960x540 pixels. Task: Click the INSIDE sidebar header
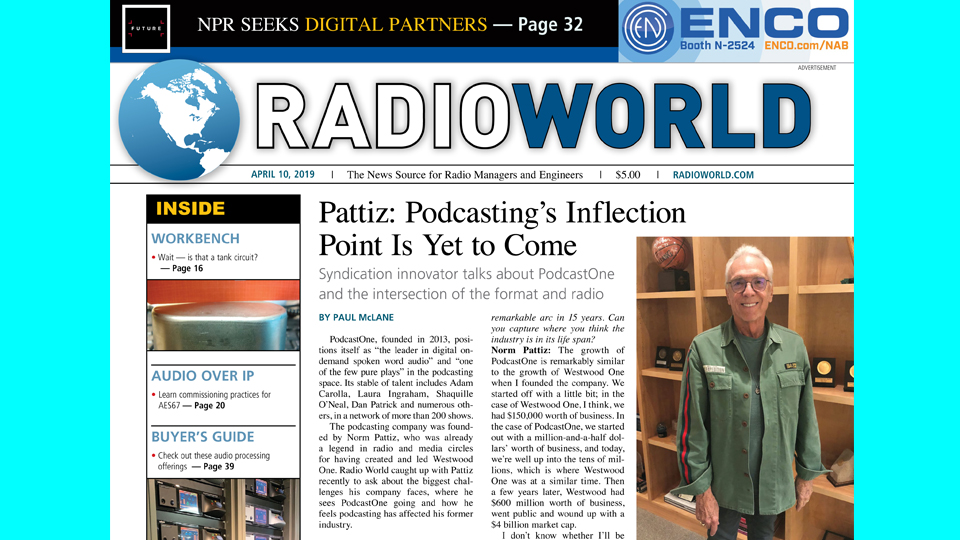point(223,209)
